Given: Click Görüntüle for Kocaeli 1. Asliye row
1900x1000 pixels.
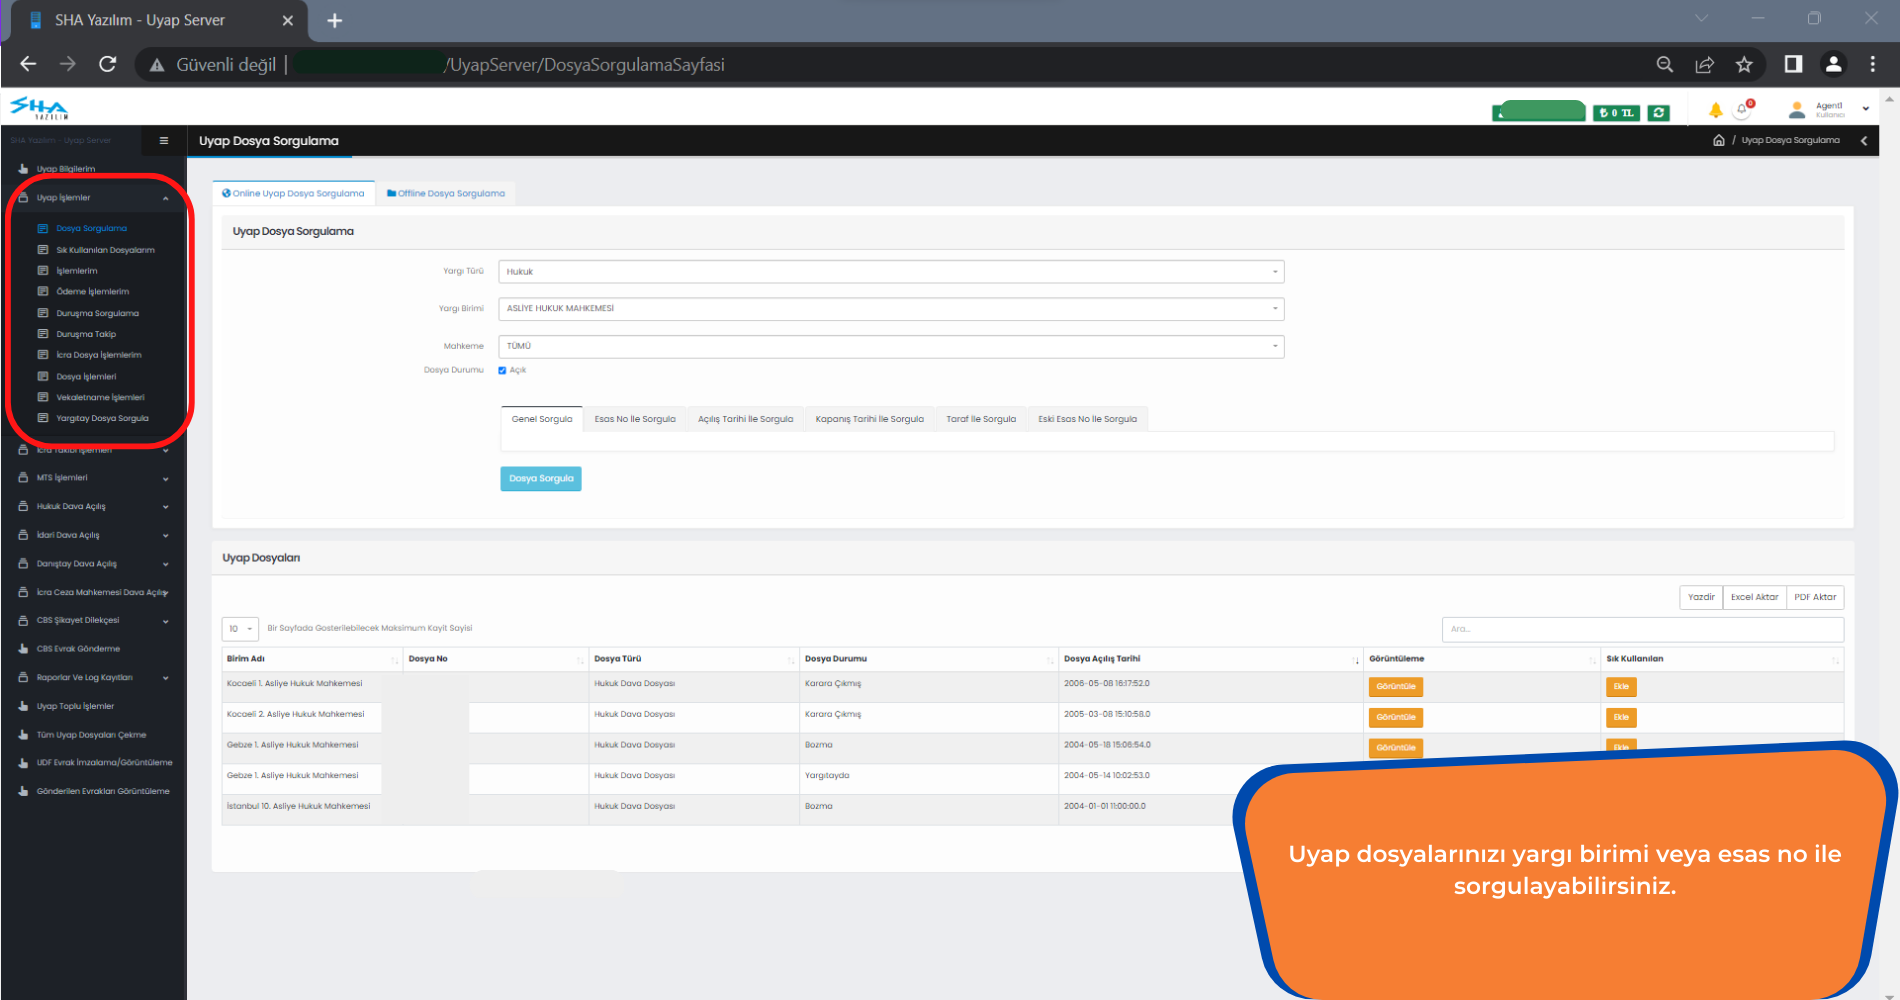Looking at the screenshot, I should tap(1396, 687).
